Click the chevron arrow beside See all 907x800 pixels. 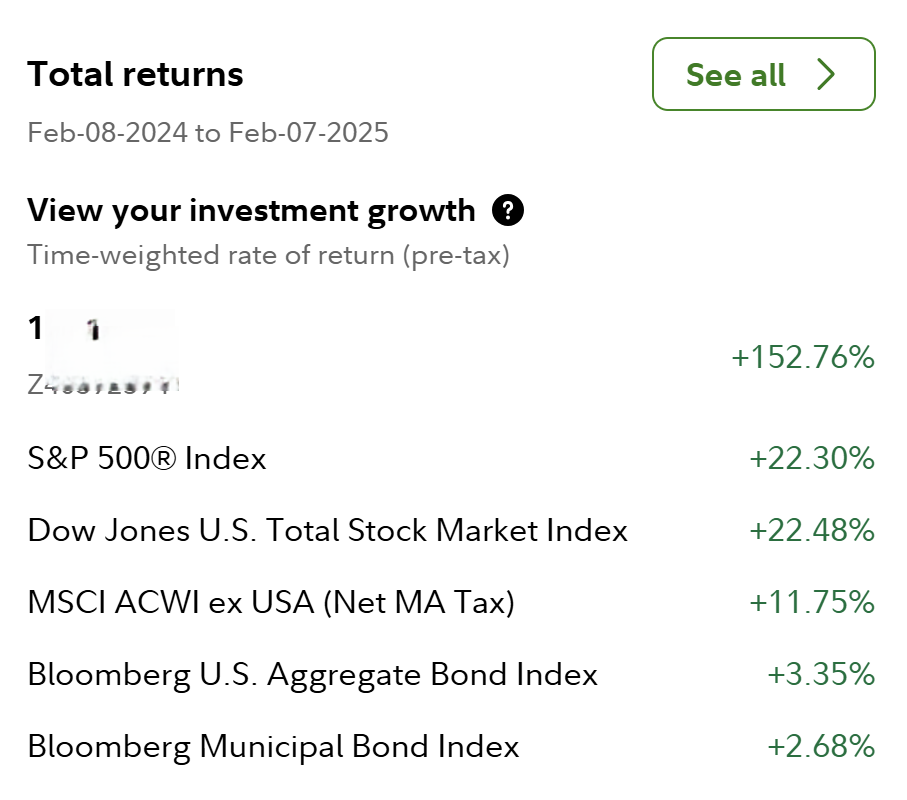[825, 75]
